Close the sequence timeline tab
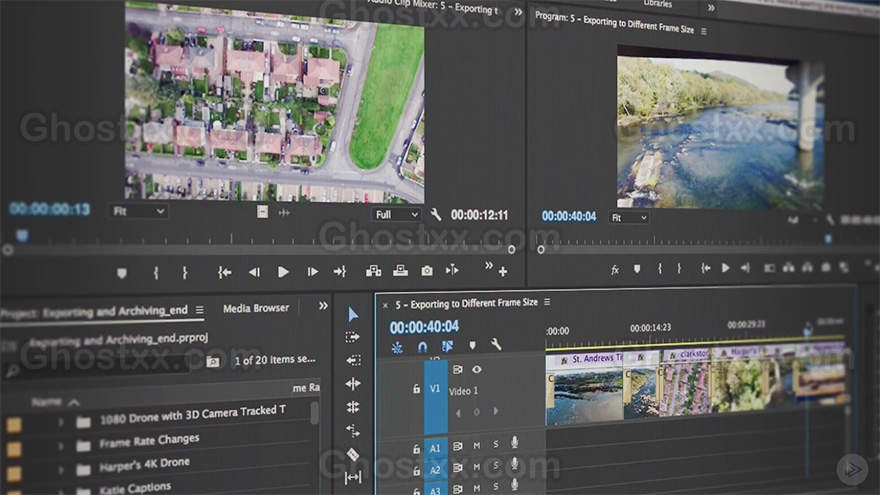This screenshot has width=880, height=495. (385, 305)
